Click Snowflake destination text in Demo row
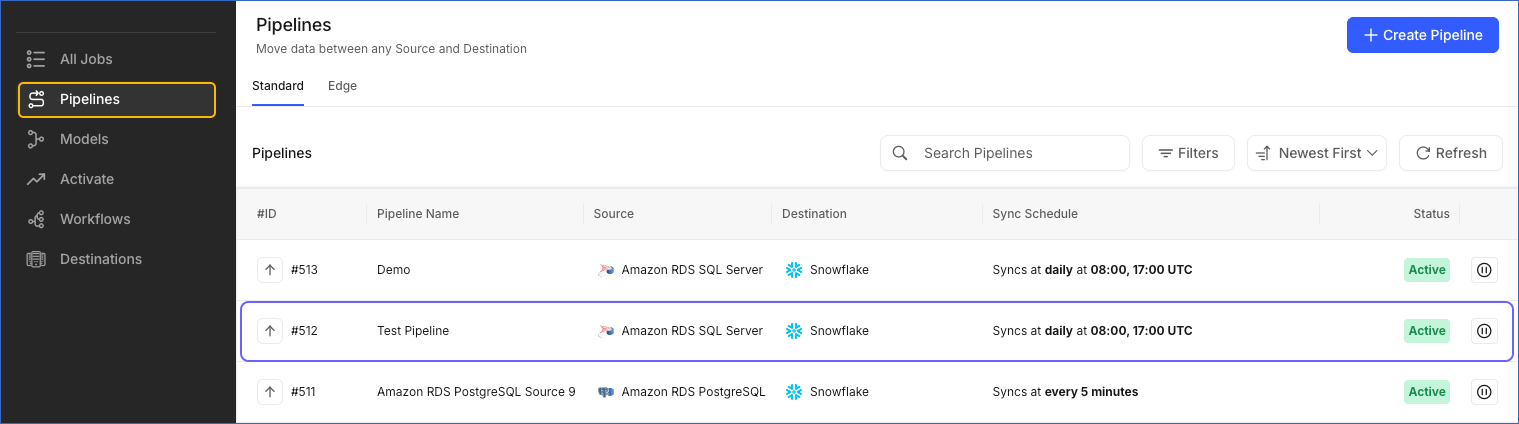 point(839,270)
